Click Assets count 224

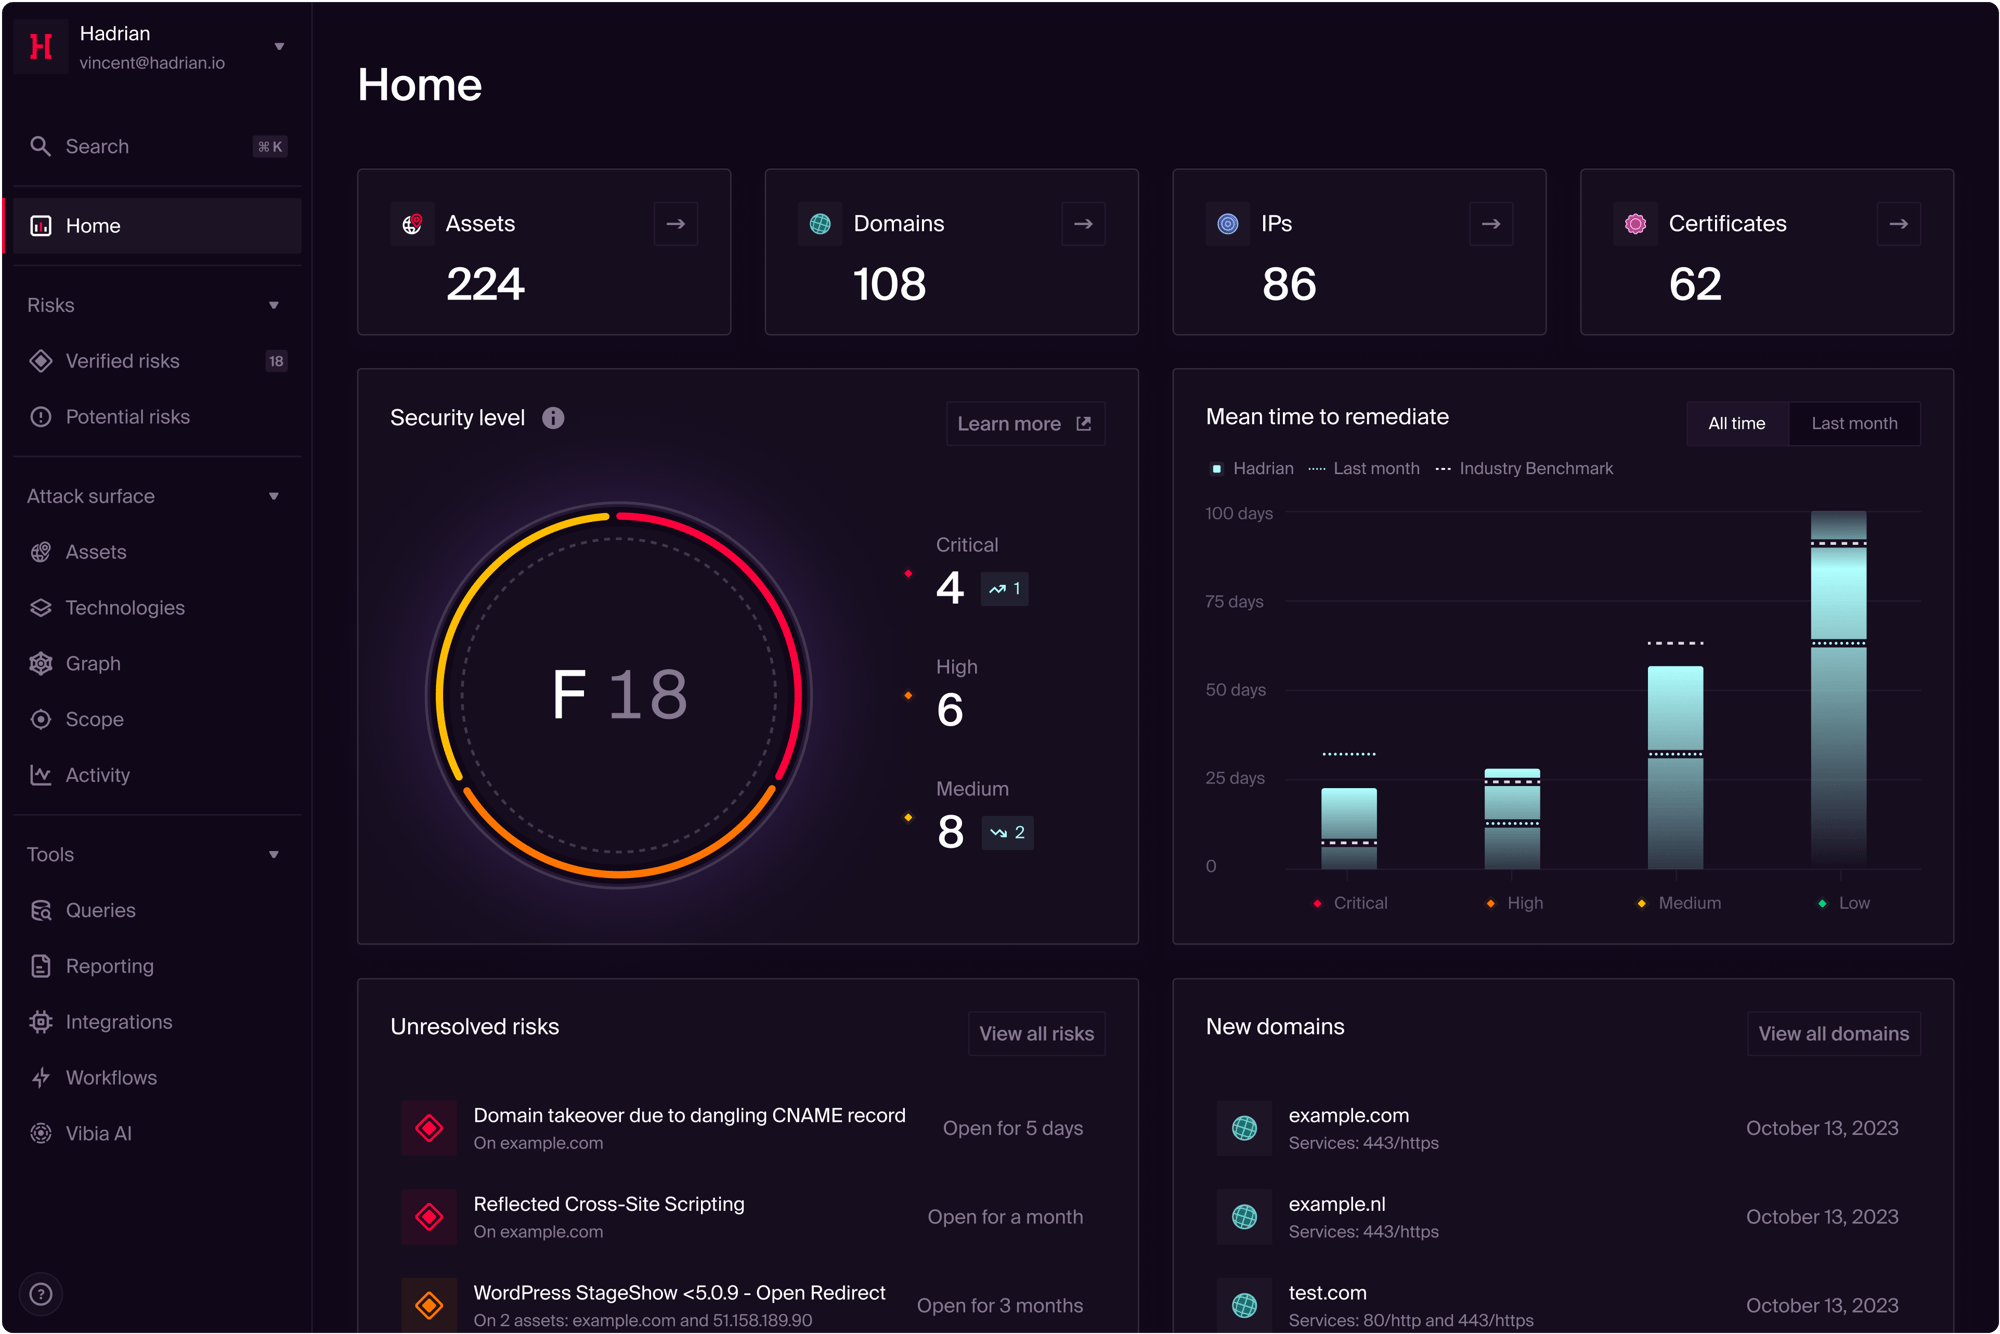[x=485, y=284]
